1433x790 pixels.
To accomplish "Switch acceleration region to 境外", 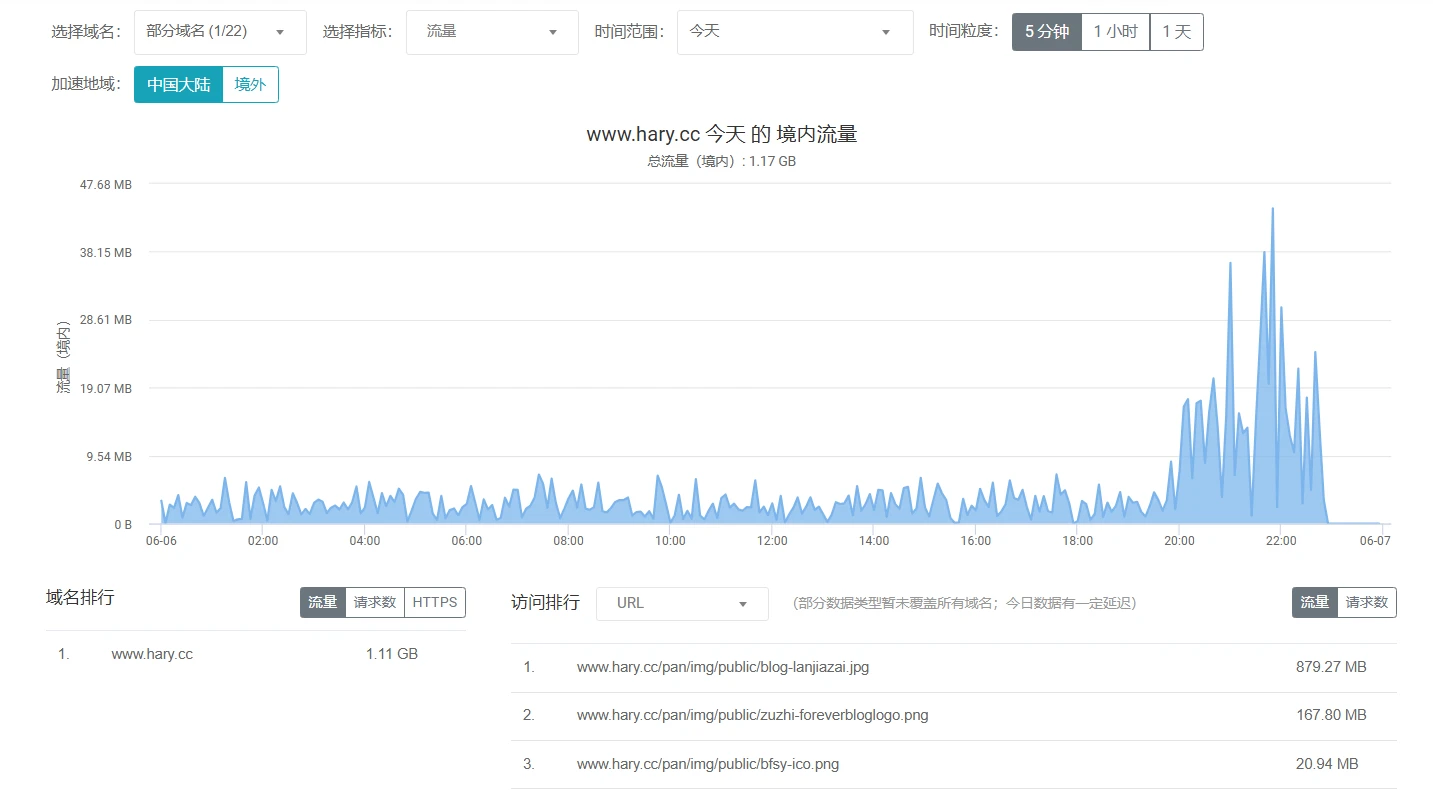I will pyautogui.click(x=250, y=85).
